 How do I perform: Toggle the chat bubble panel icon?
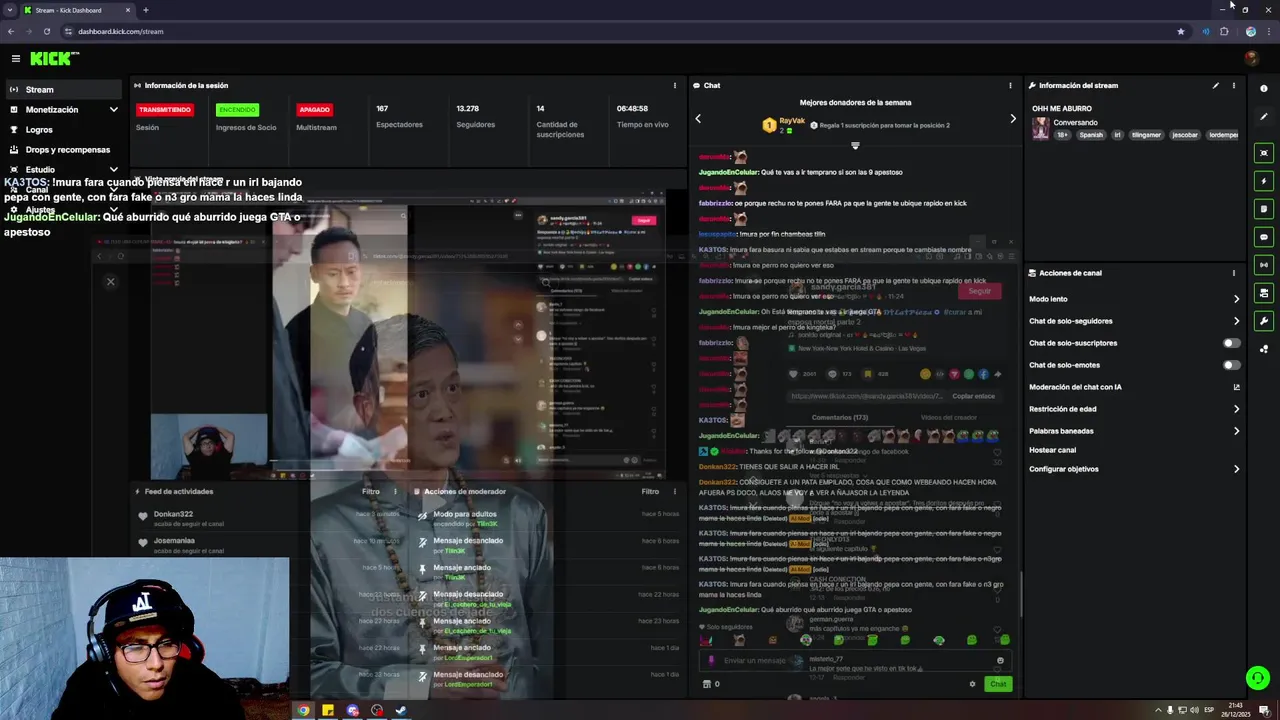(1264, 237)
